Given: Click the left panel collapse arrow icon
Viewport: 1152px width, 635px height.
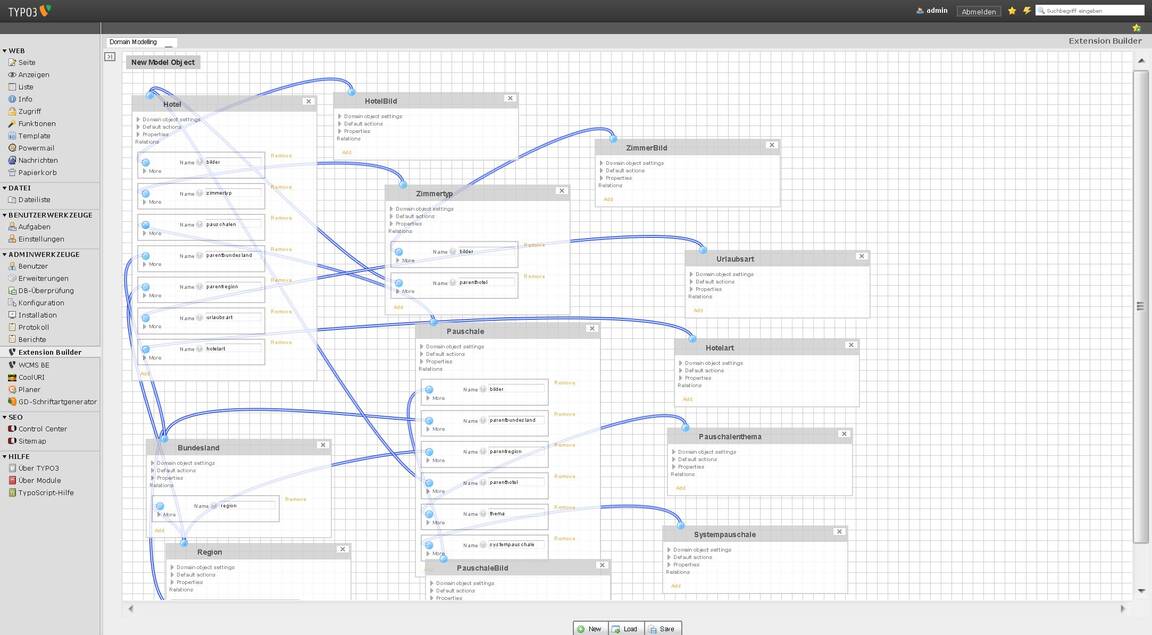Looking at the screenshot, I should pyautogui.click(x=110, y=57).
